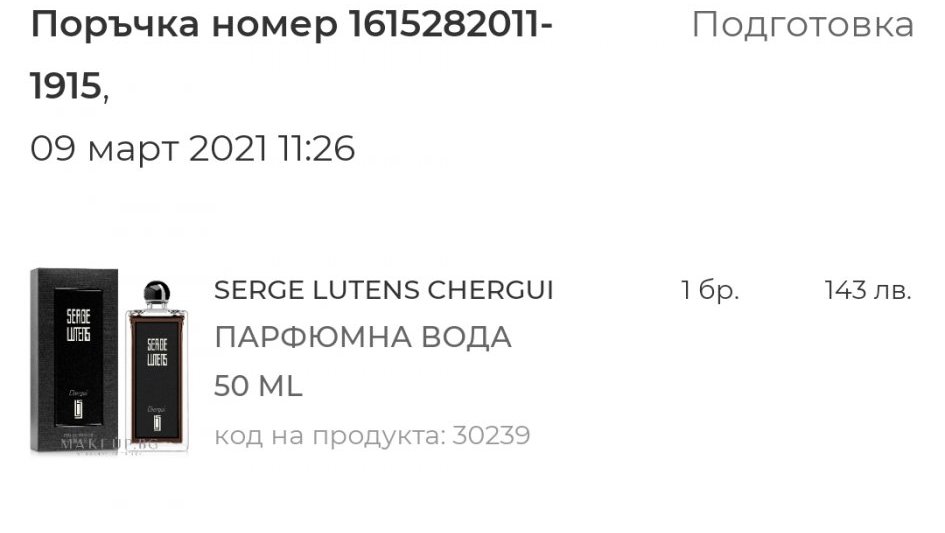The height and width of the screenshot is (533, 945).
Task: Click the Serge Lutens label on bottle
Action: [x=157, y=352]
